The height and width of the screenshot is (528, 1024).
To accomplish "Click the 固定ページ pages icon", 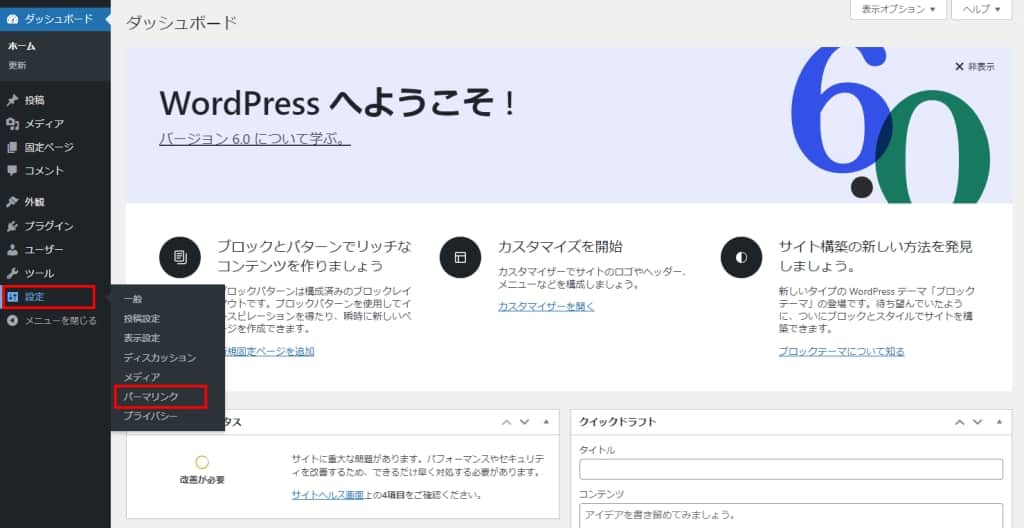I will [x=12, y=147].
